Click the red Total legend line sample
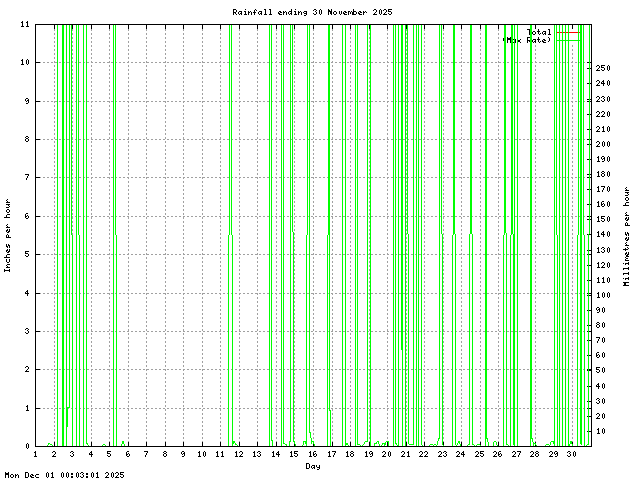This screenshot has height=480, width=640. (x=569, y=32)
